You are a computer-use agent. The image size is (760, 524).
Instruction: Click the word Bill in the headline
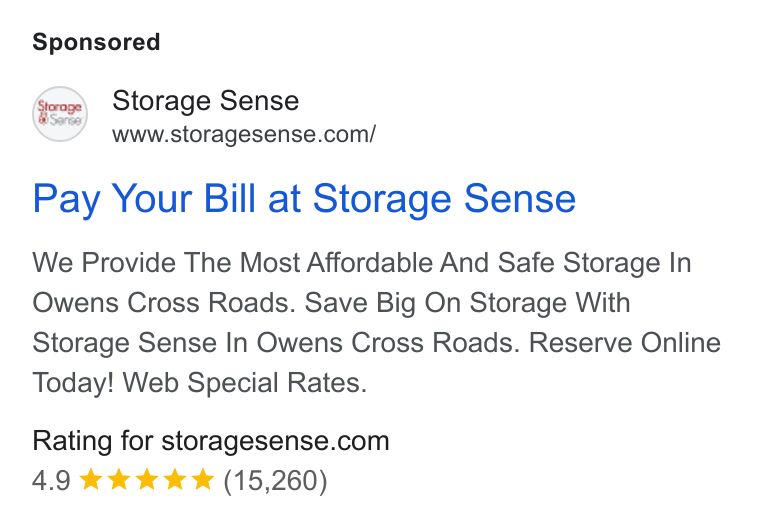(x=229, y=198)
